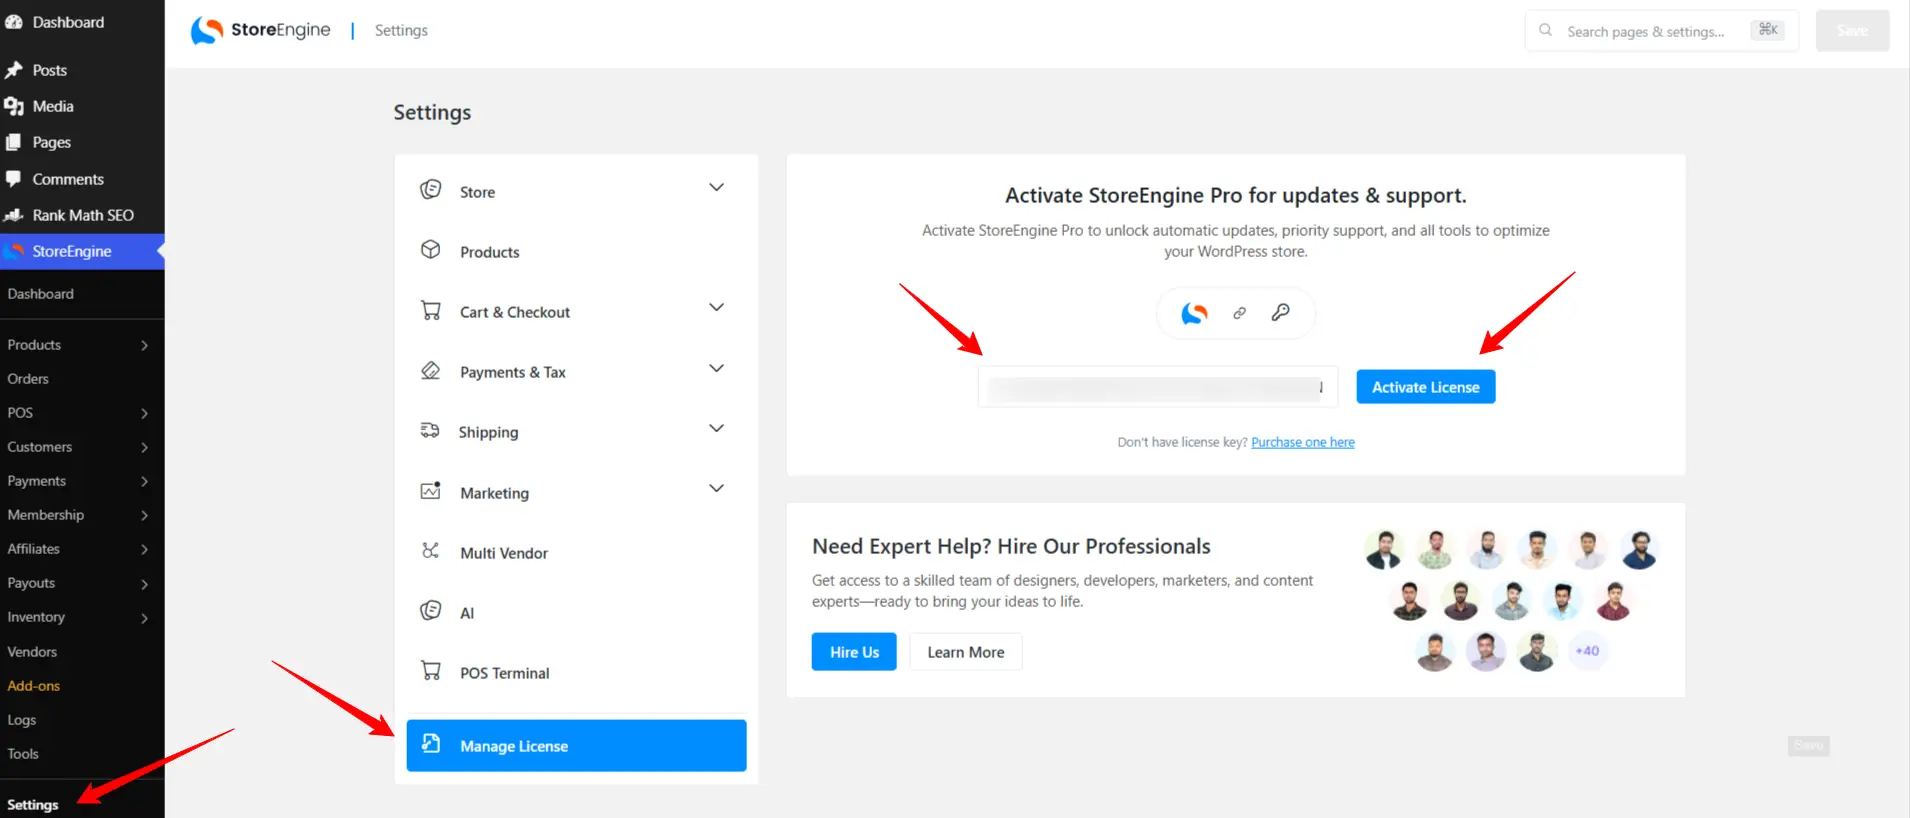Click the Store settings icon
The width and height of the screenshot is (1910, 818).
[431, 190]
